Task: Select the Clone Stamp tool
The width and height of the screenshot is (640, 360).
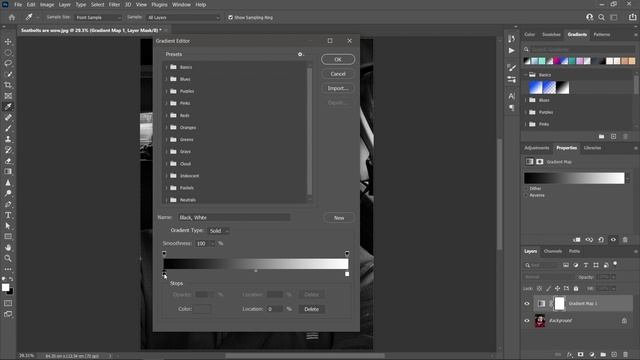Action: (x=8, y=139)
